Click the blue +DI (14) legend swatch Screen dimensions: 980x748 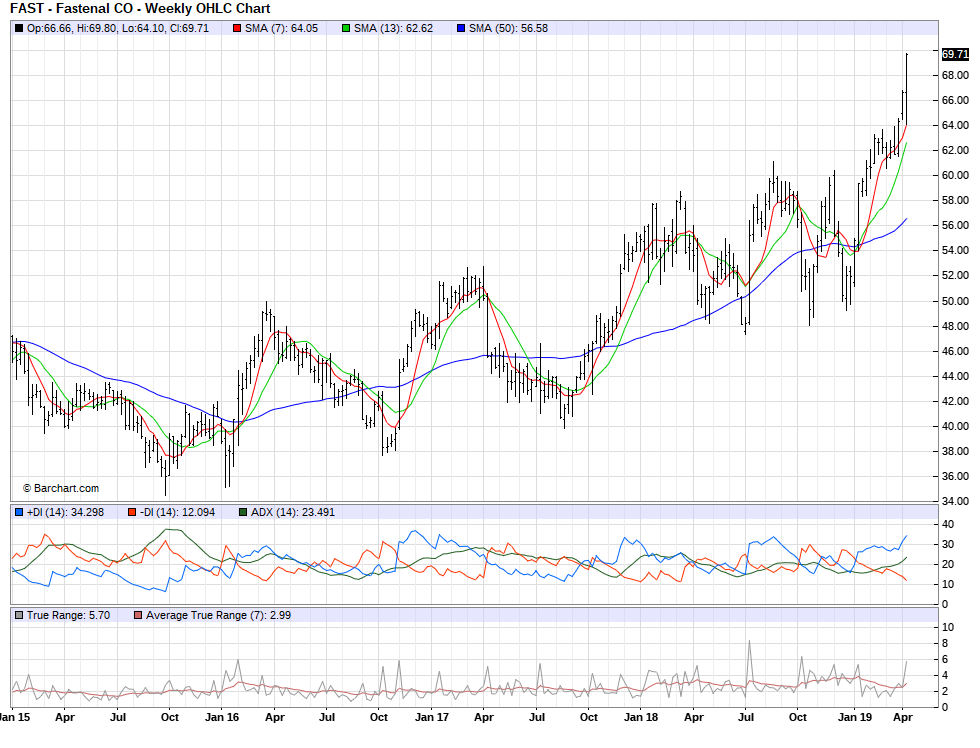click(19, 512)
